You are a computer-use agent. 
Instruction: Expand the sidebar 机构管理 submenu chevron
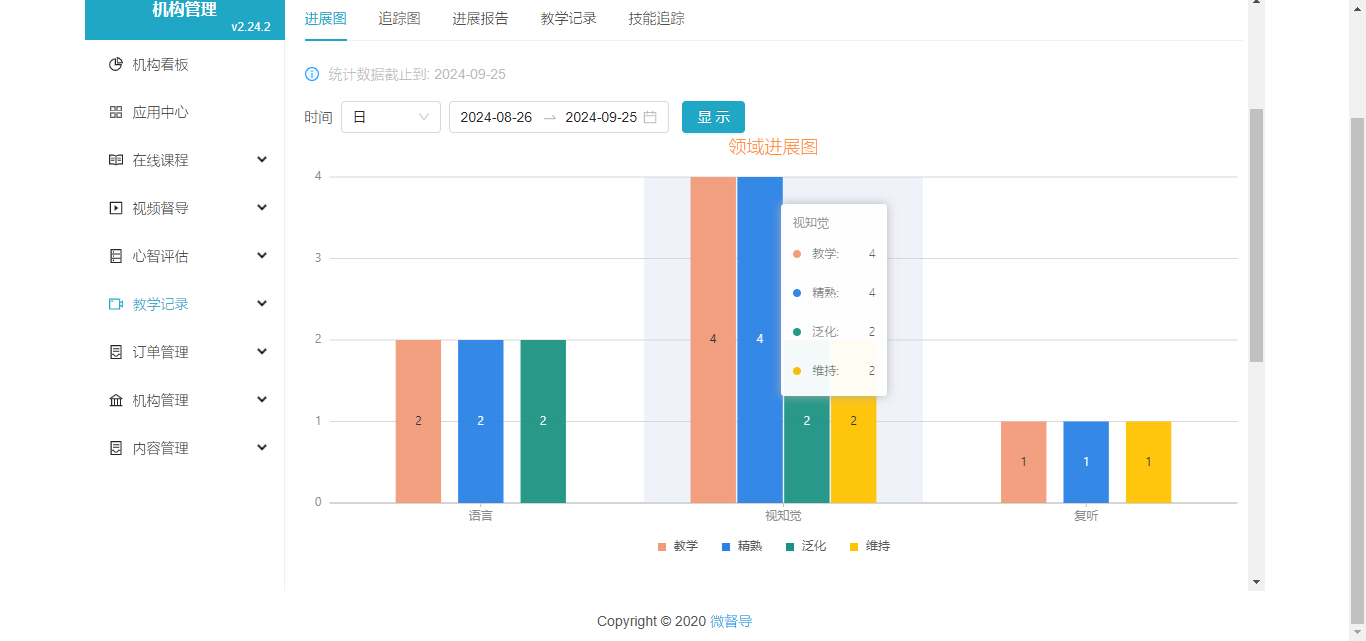coord(262,400)
